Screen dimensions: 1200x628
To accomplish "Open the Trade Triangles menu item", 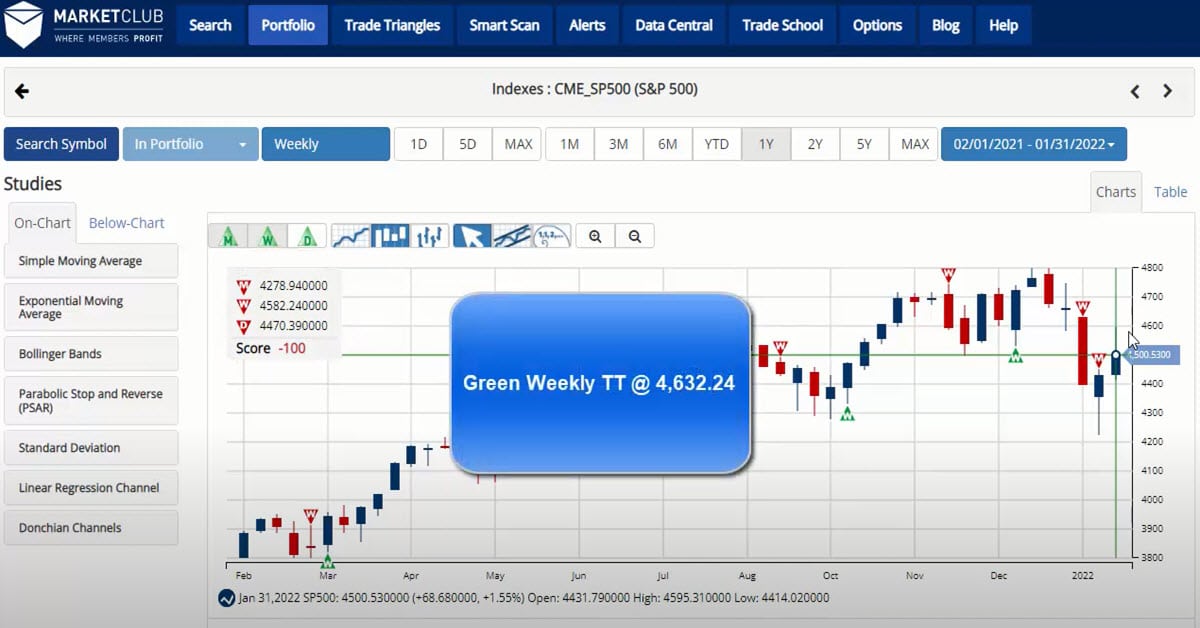I will [391, 25].
